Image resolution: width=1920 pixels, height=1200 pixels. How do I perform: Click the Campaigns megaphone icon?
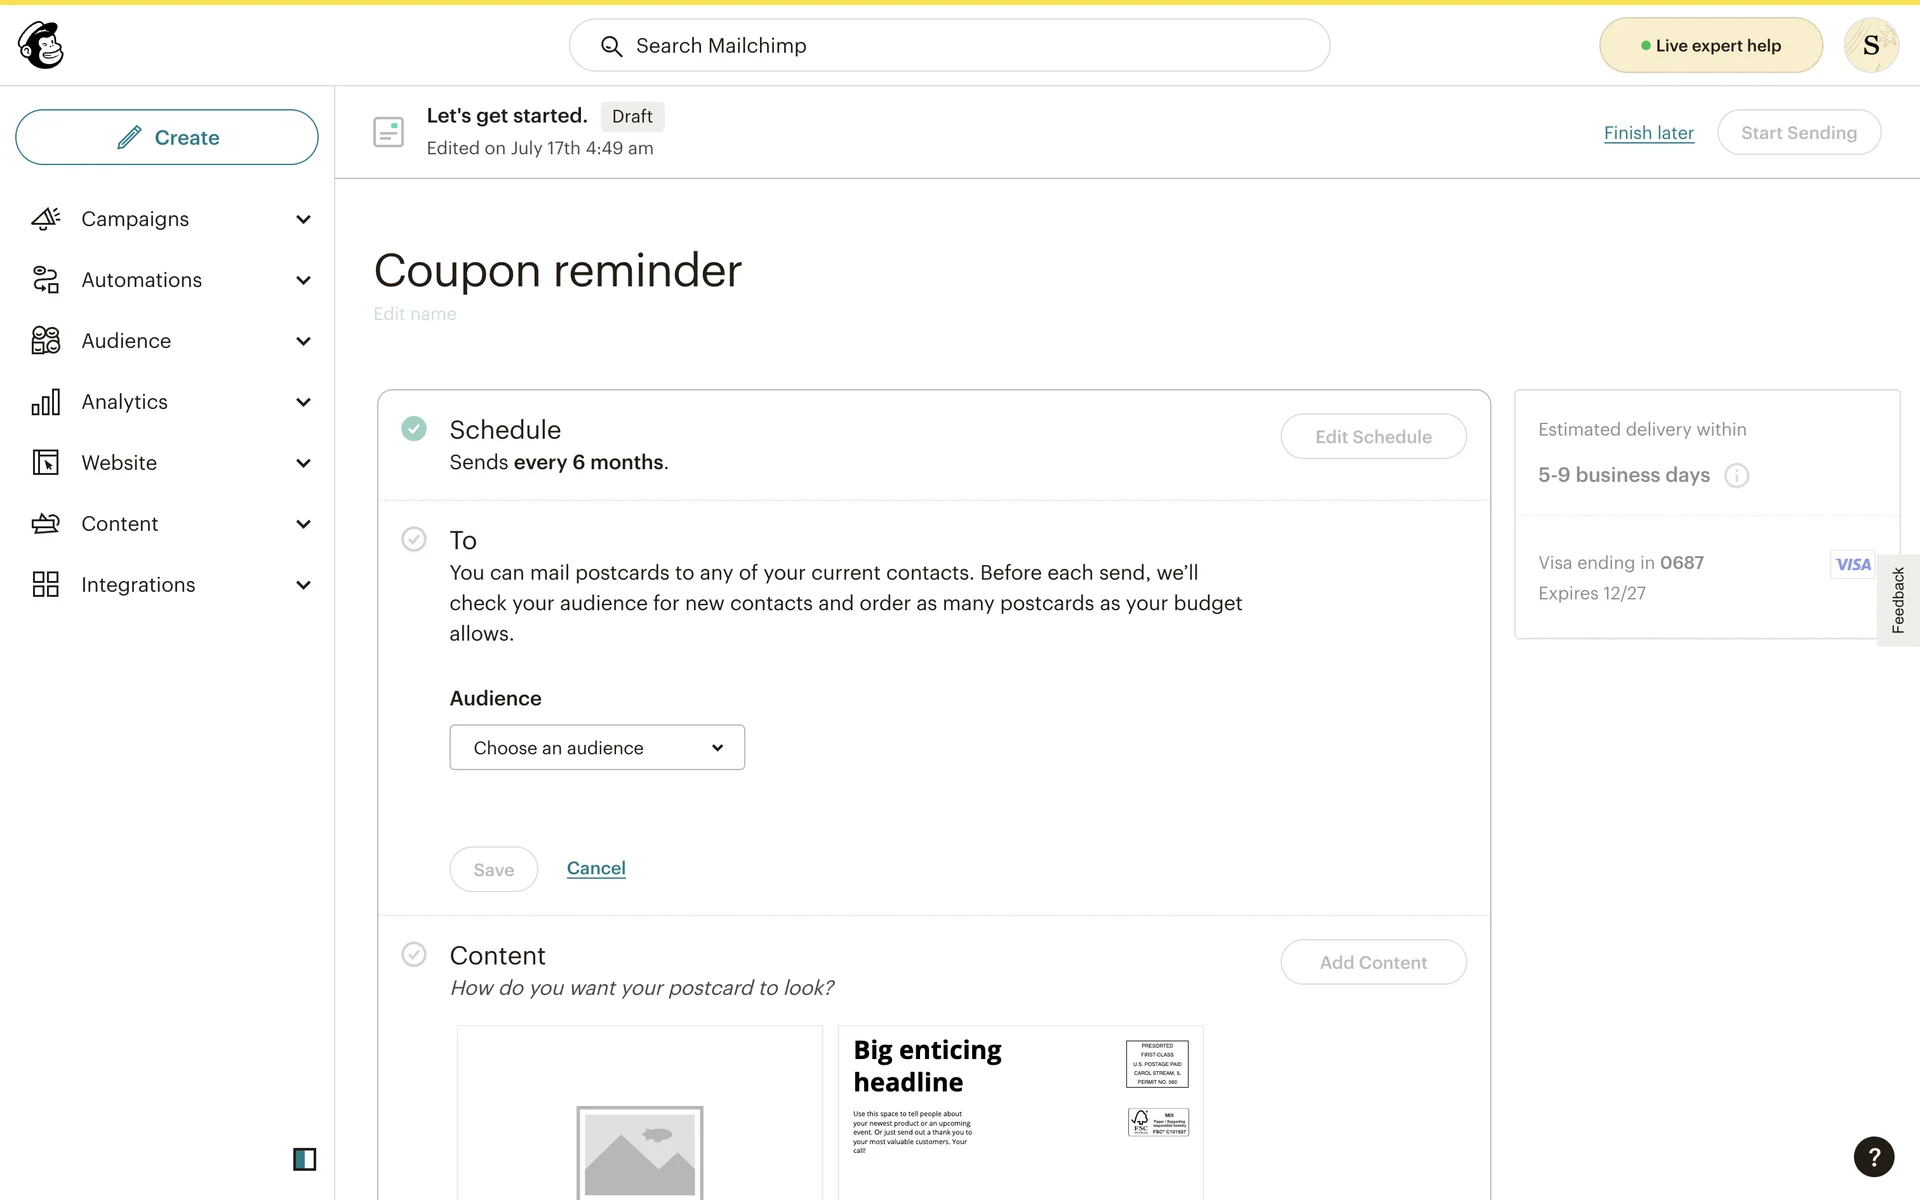click(x=46, y=219)
